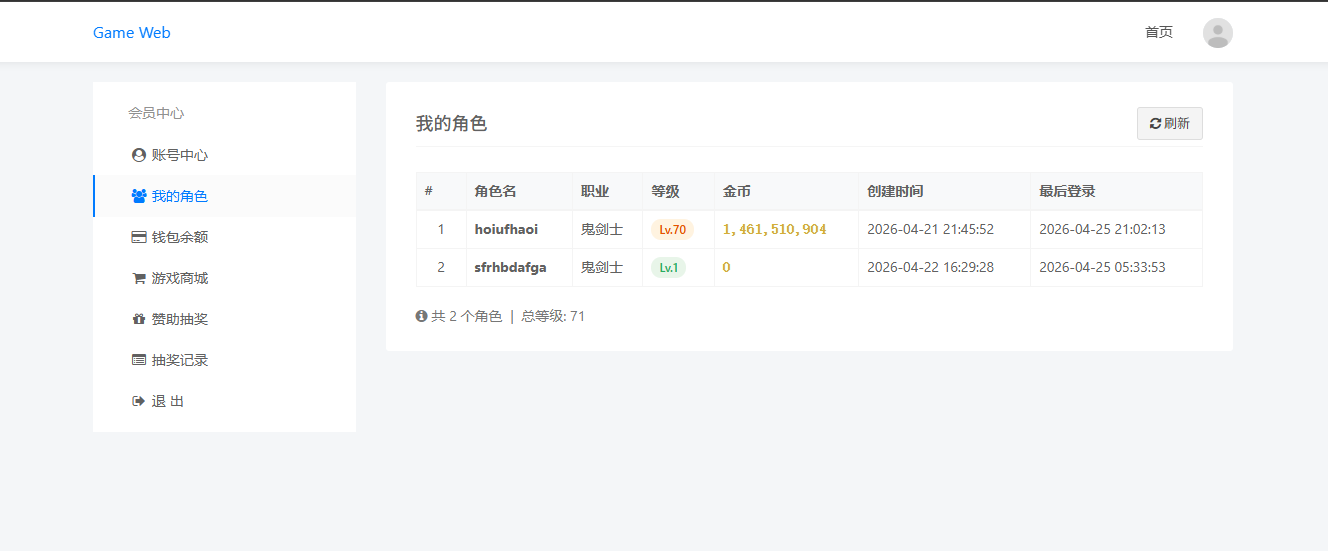Click gold amount 1,461,510,904

[x=775, y=229]
